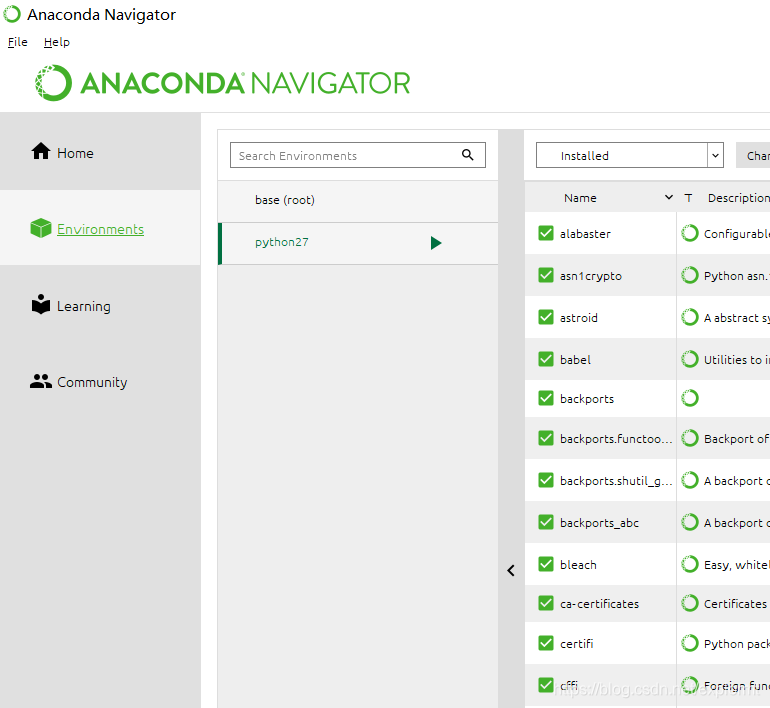Image resolution: width=770 pixels, height=708 pixels.
Task: Toggle the backports package checkbox
Action: 546,398
